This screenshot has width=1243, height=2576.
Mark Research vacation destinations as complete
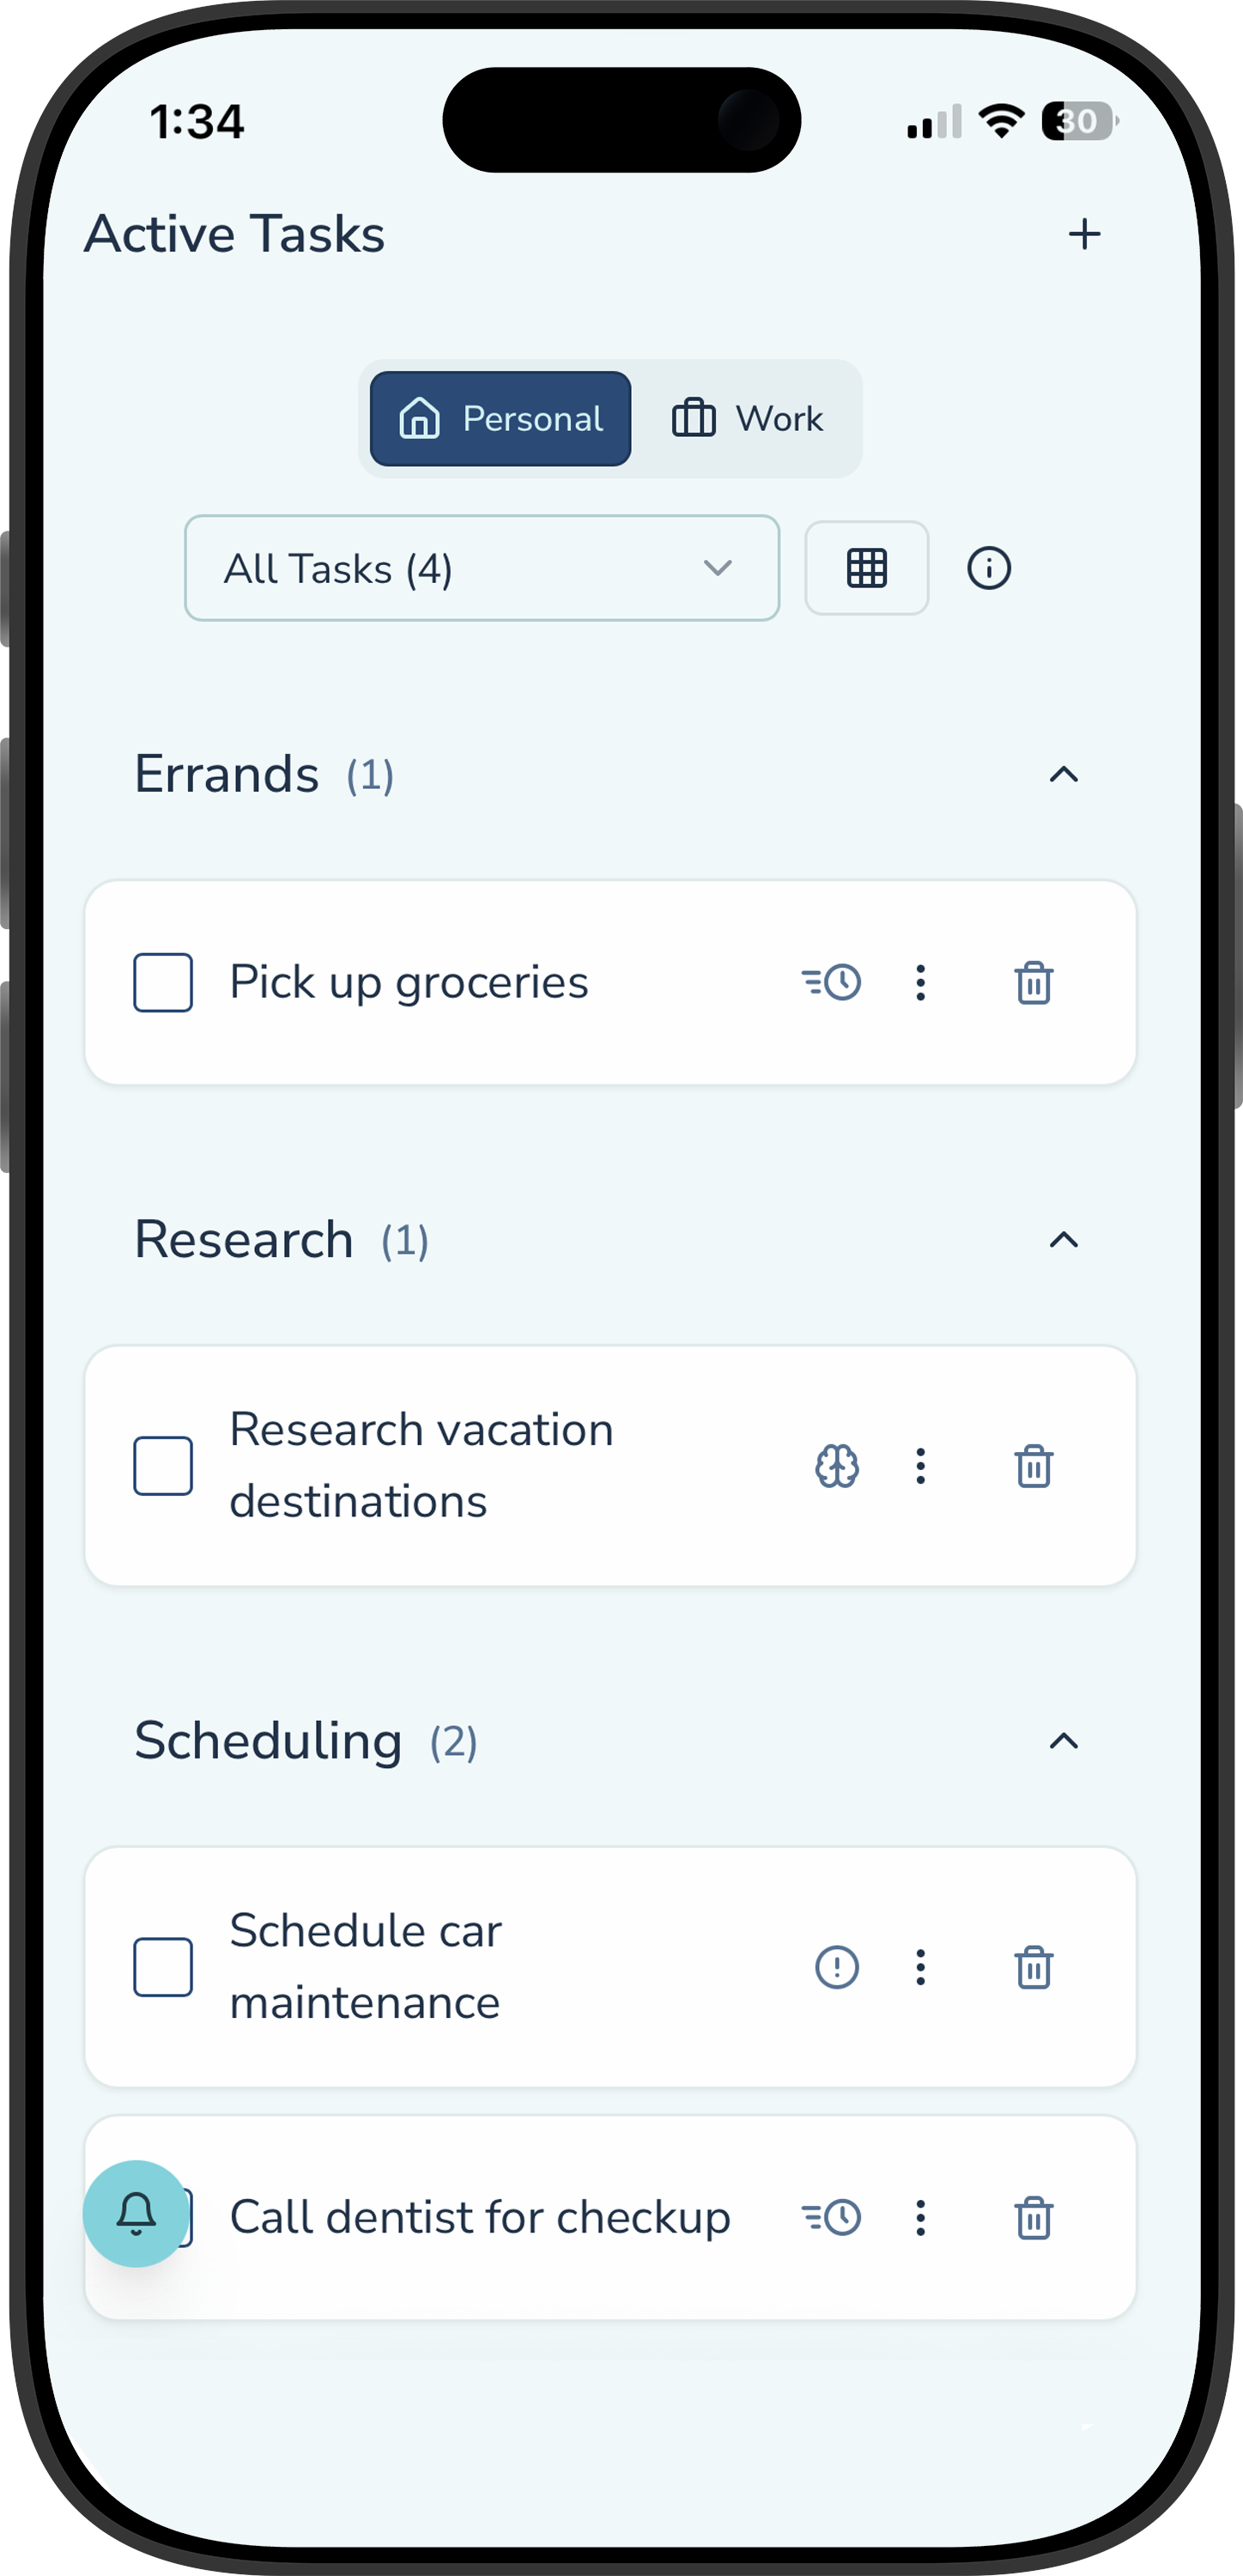click(163, 1466)
